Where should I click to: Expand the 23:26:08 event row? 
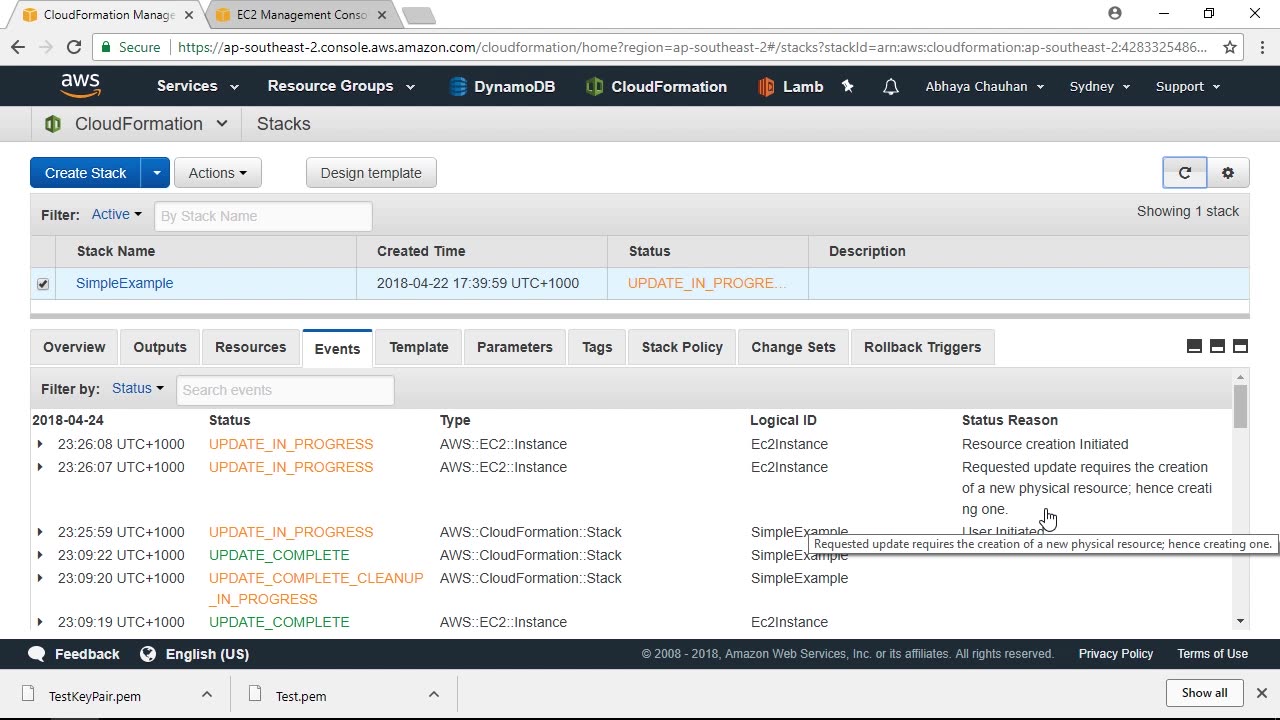point(40,444)
